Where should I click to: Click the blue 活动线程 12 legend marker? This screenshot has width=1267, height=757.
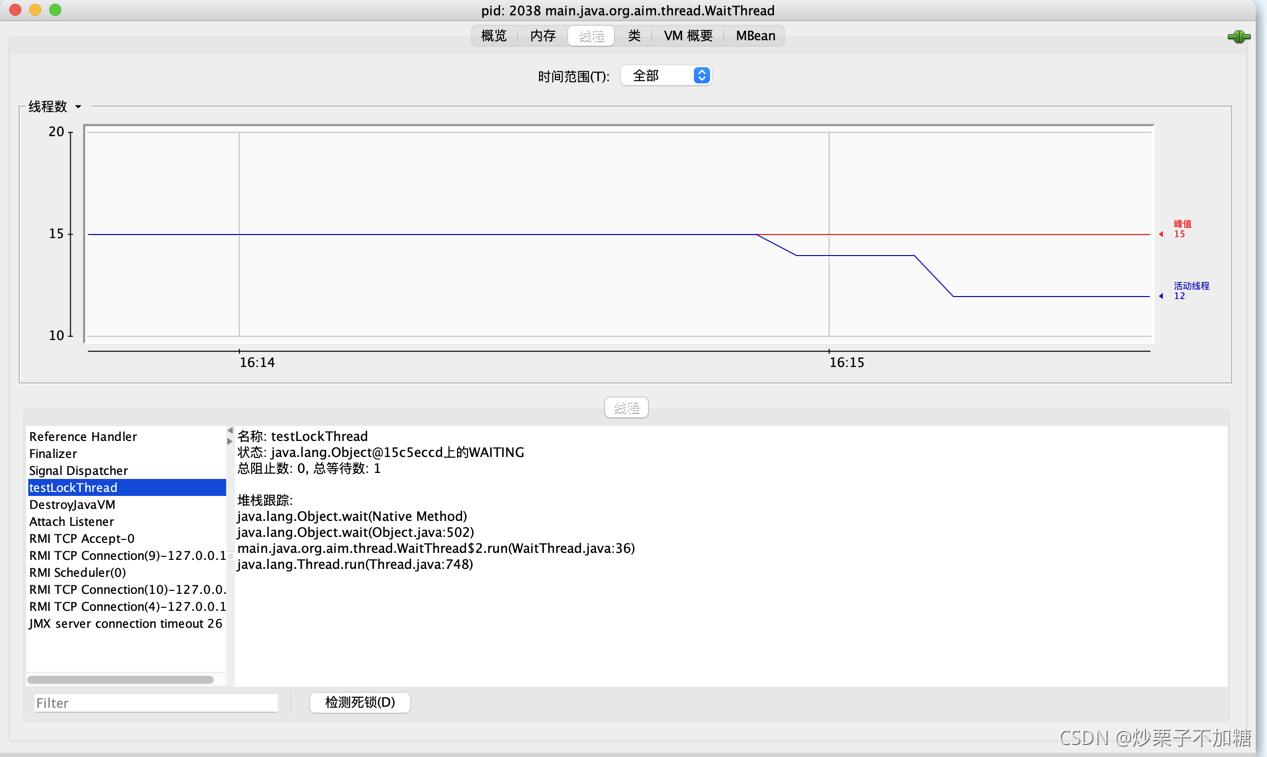coord(1184,291)
